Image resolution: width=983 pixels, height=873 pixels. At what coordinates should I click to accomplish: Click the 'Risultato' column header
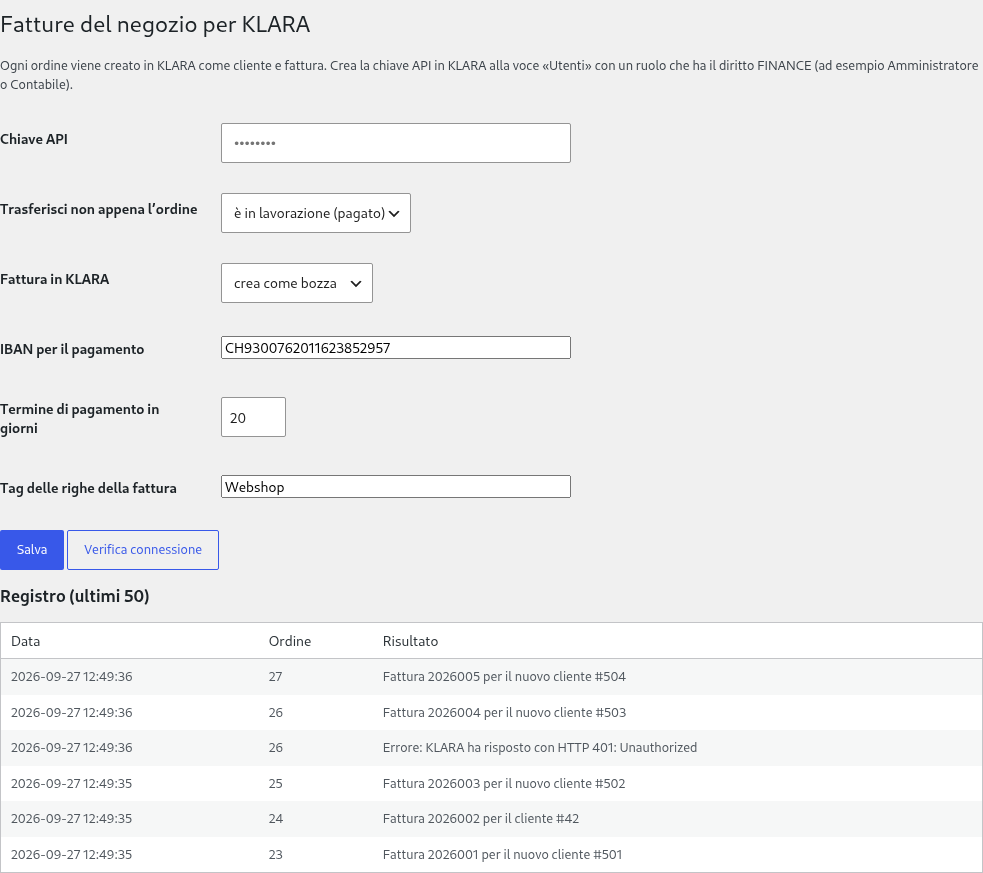410,641
